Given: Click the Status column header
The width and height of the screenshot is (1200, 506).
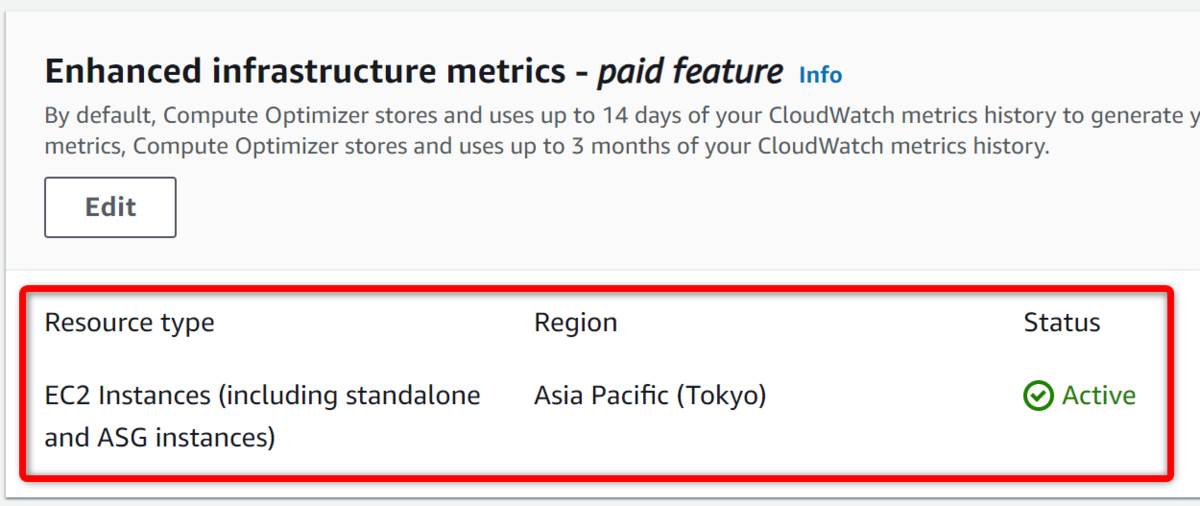Looking at the screenshot, I should (1061, 323).
